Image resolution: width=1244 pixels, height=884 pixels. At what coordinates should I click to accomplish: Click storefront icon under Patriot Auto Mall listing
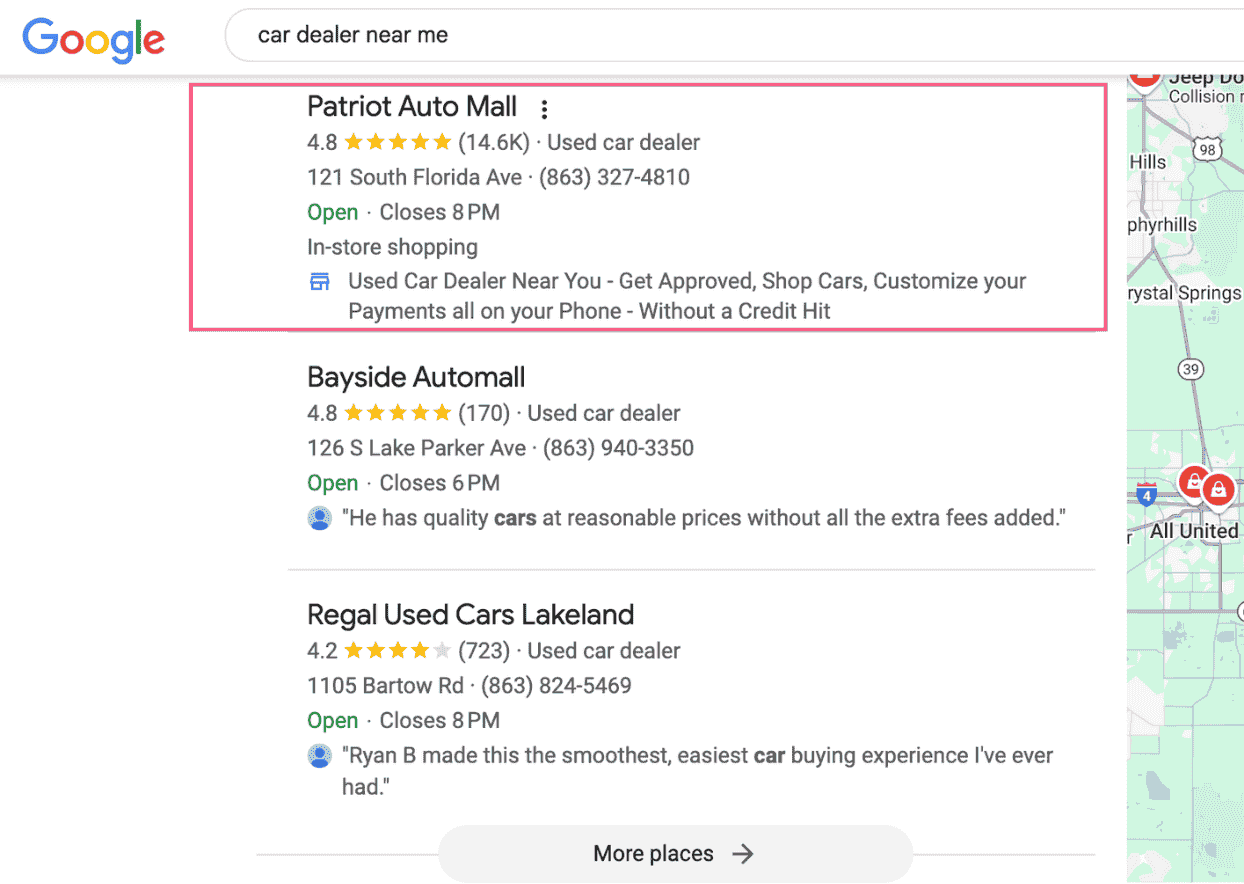319,282
